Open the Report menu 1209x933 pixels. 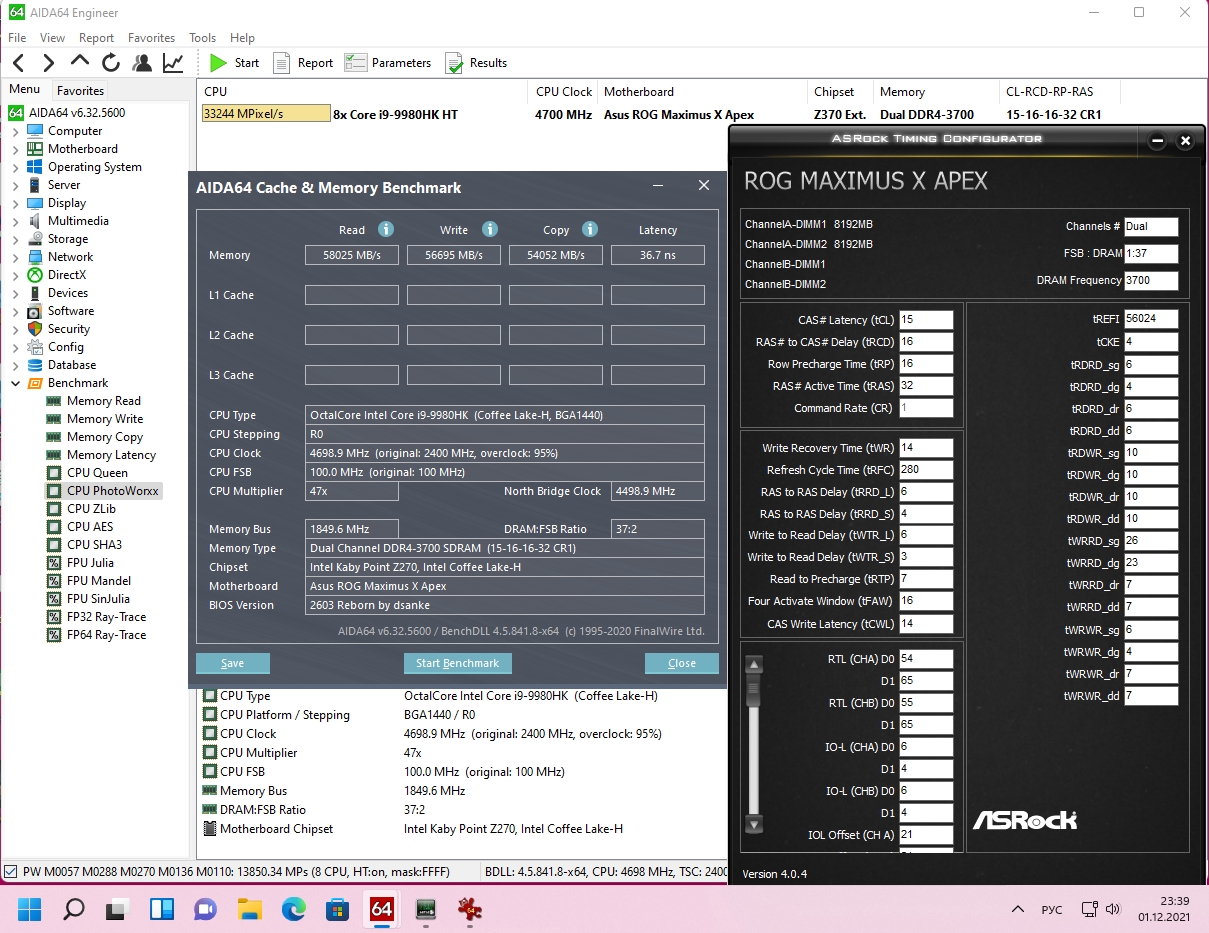click(x=96, y=38)
